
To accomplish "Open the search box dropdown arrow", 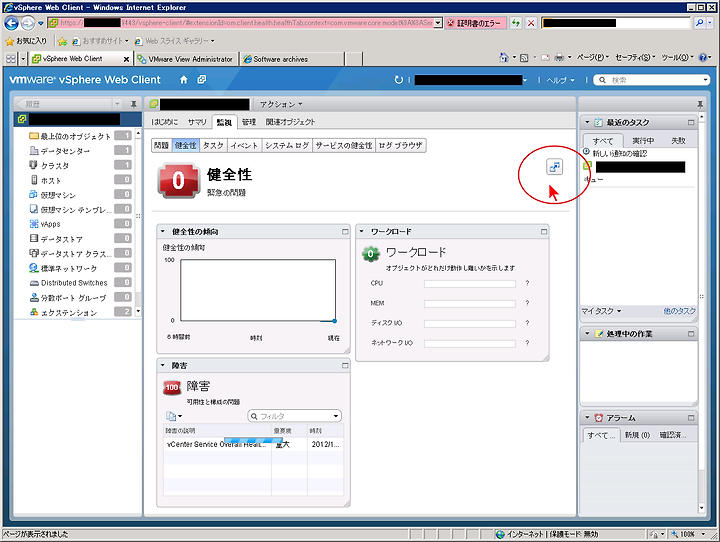I will 705,80.
